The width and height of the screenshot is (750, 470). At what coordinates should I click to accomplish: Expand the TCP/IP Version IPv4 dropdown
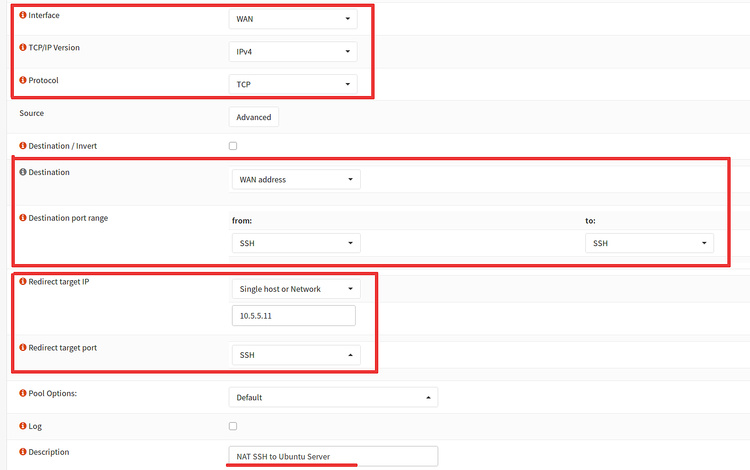tap(293, 51)
